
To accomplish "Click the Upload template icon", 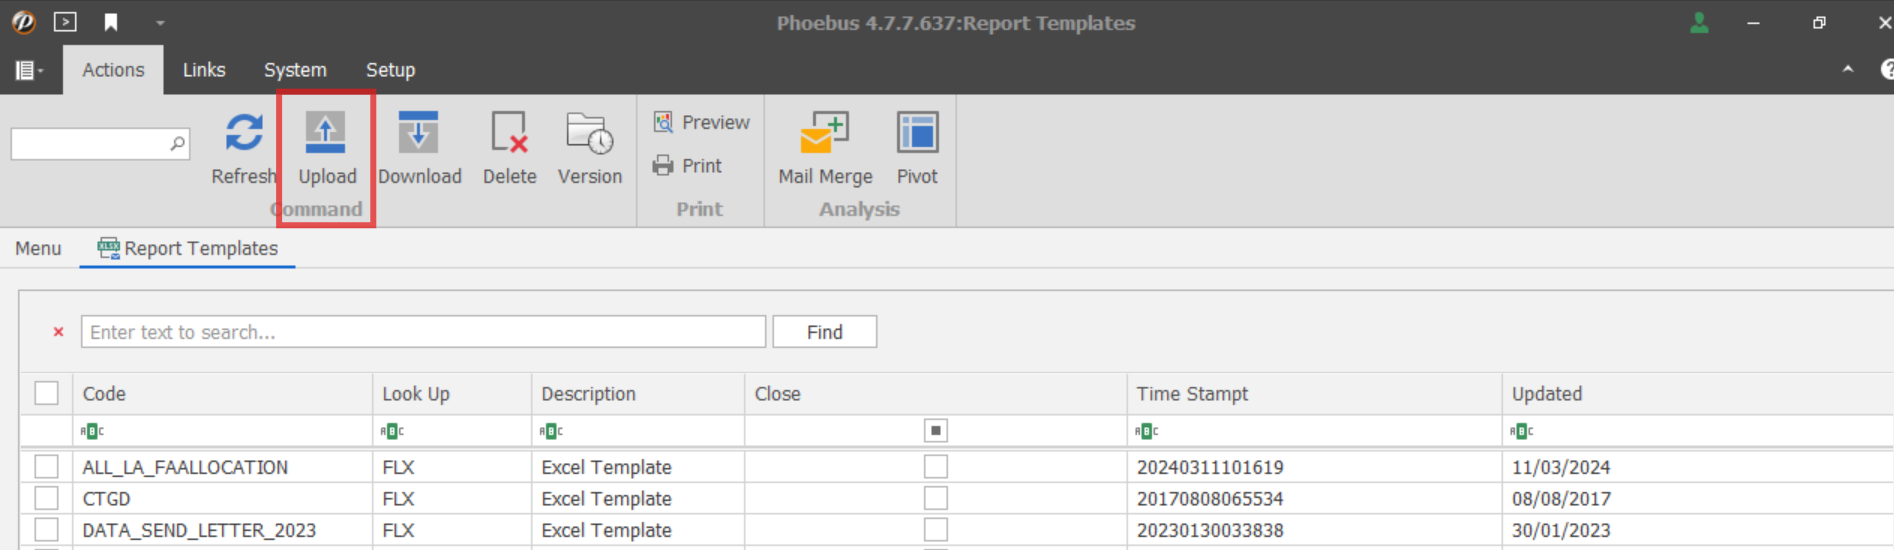I will [x=326, y=134].
